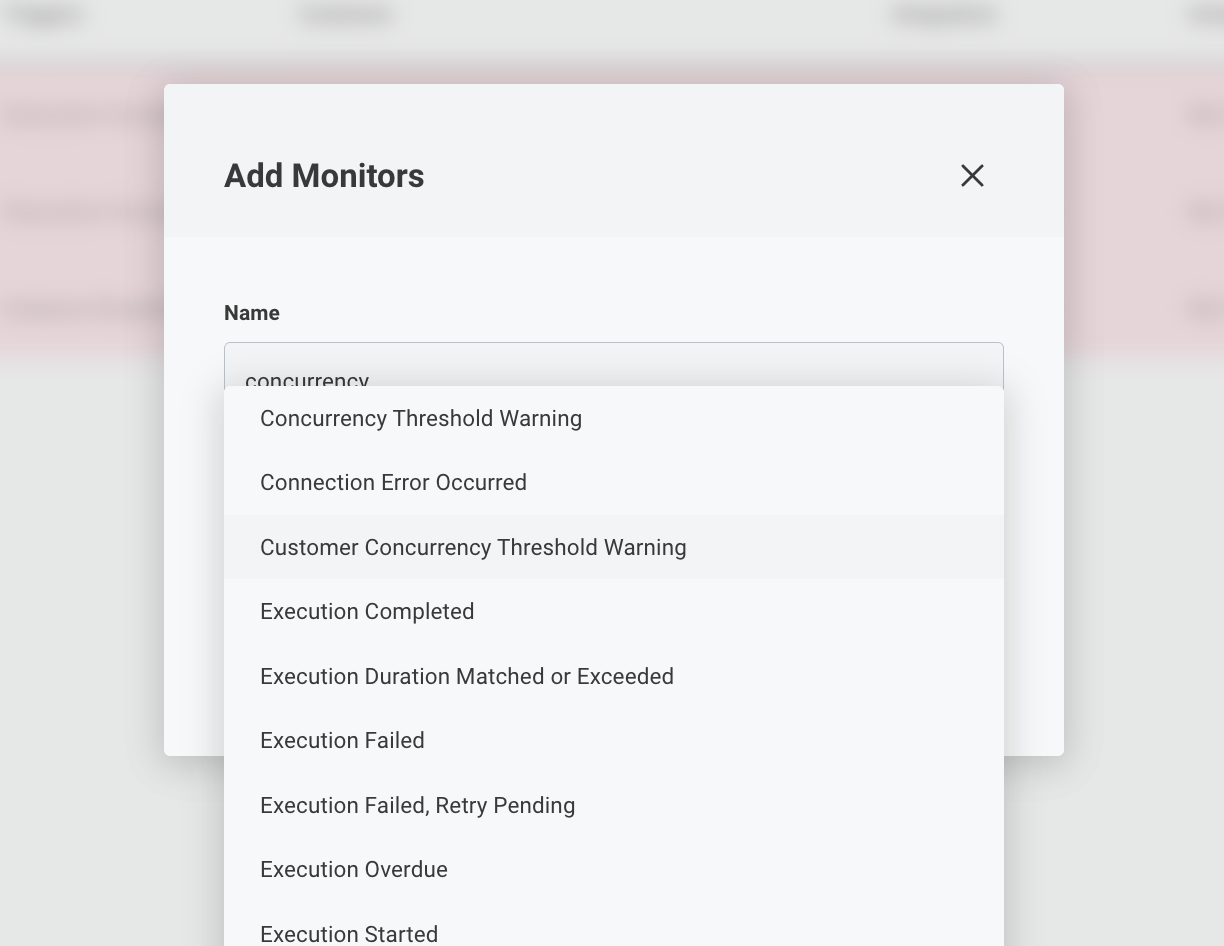Screen dimensions: 1224x946
Task: Click the "Name" field label
Action: 251,313
